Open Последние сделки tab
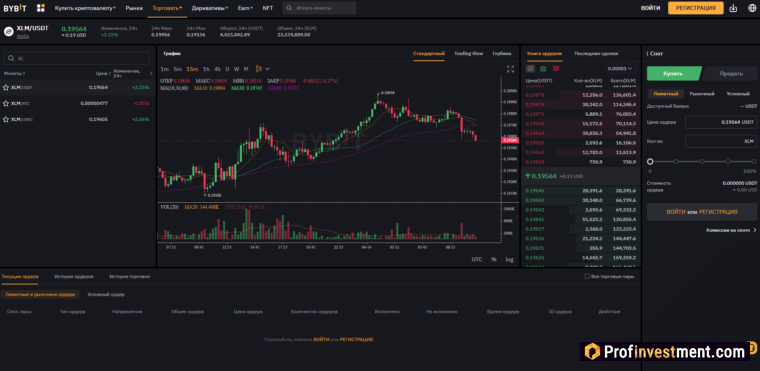Image resolution: width=760 pixels, height=371 pixels. pos(596,53)
